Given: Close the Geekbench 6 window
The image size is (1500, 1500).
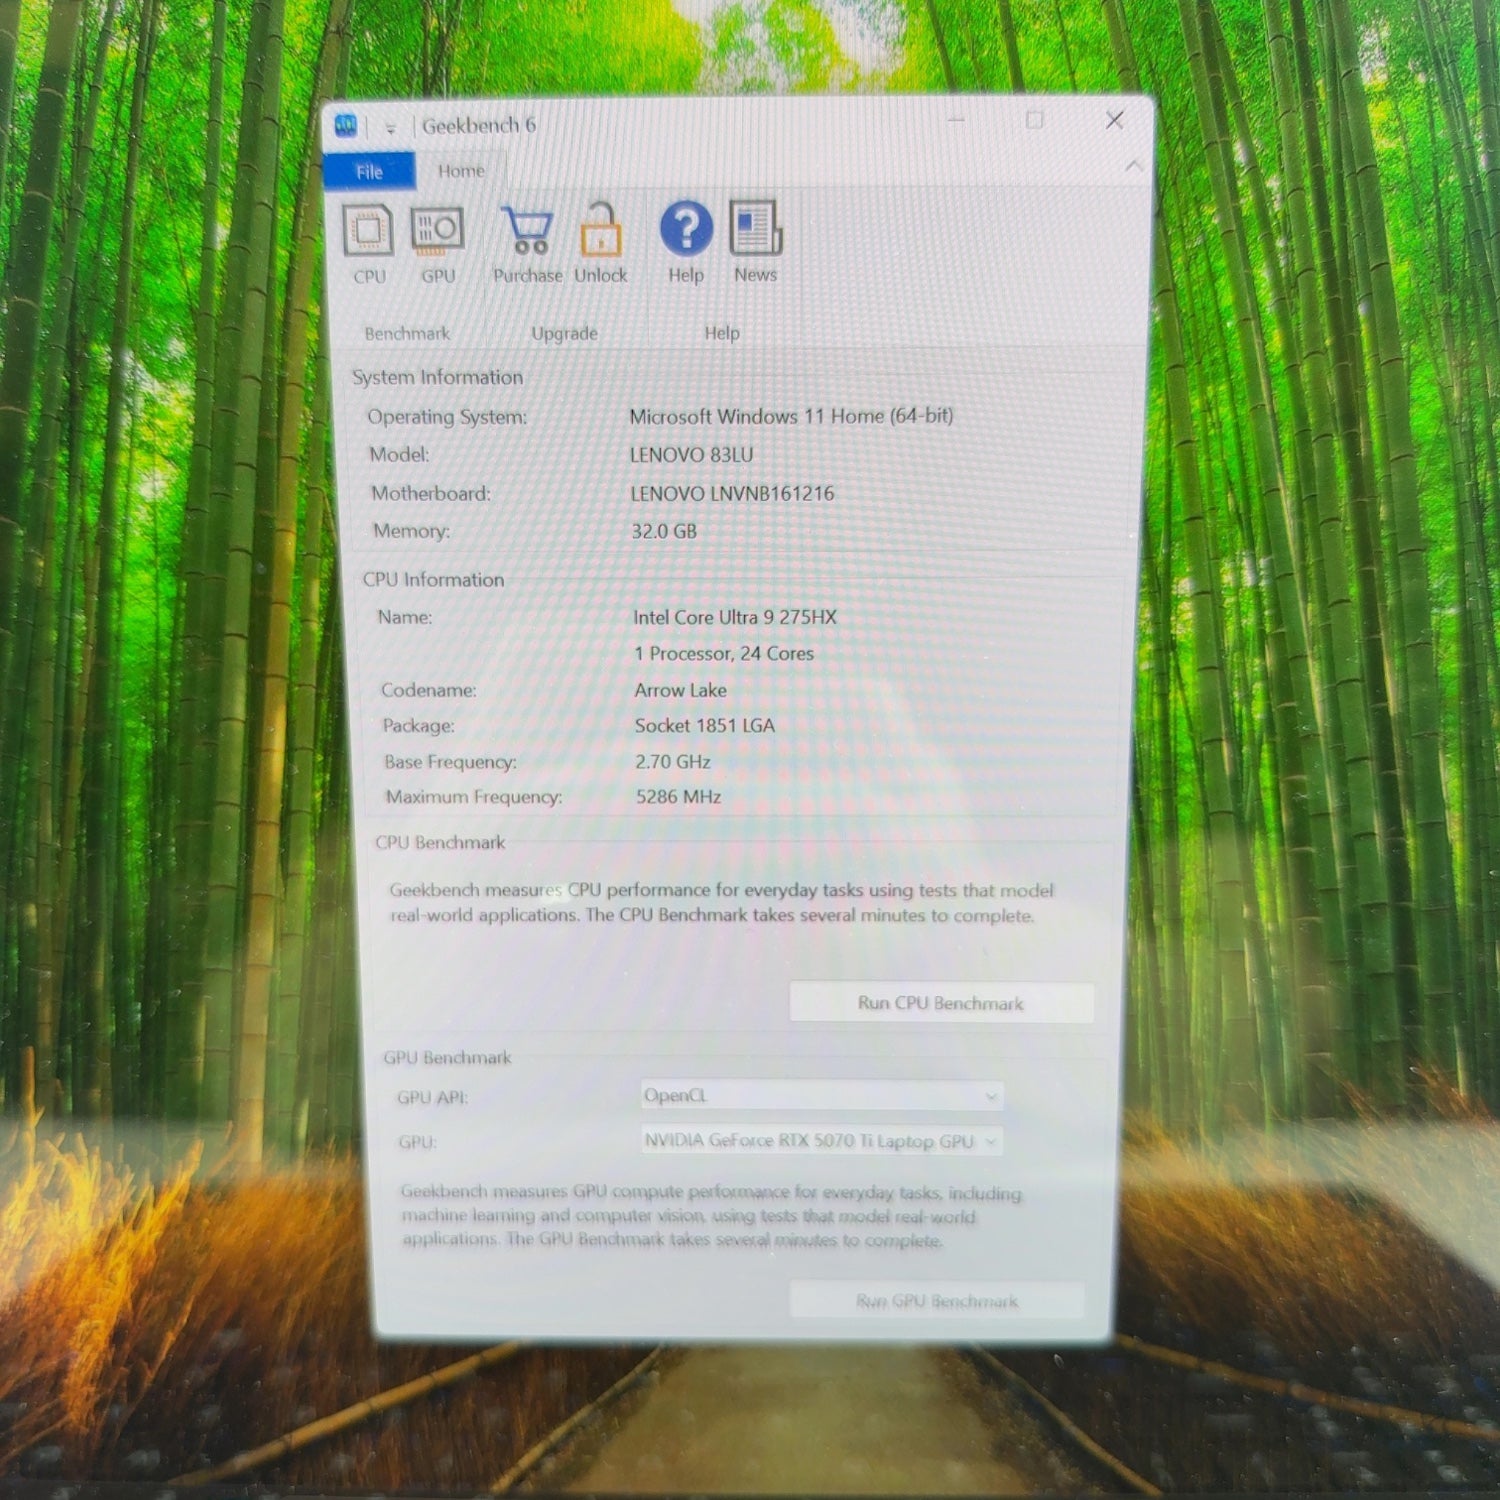Looking at the screenshot, I should (1114, 120).
